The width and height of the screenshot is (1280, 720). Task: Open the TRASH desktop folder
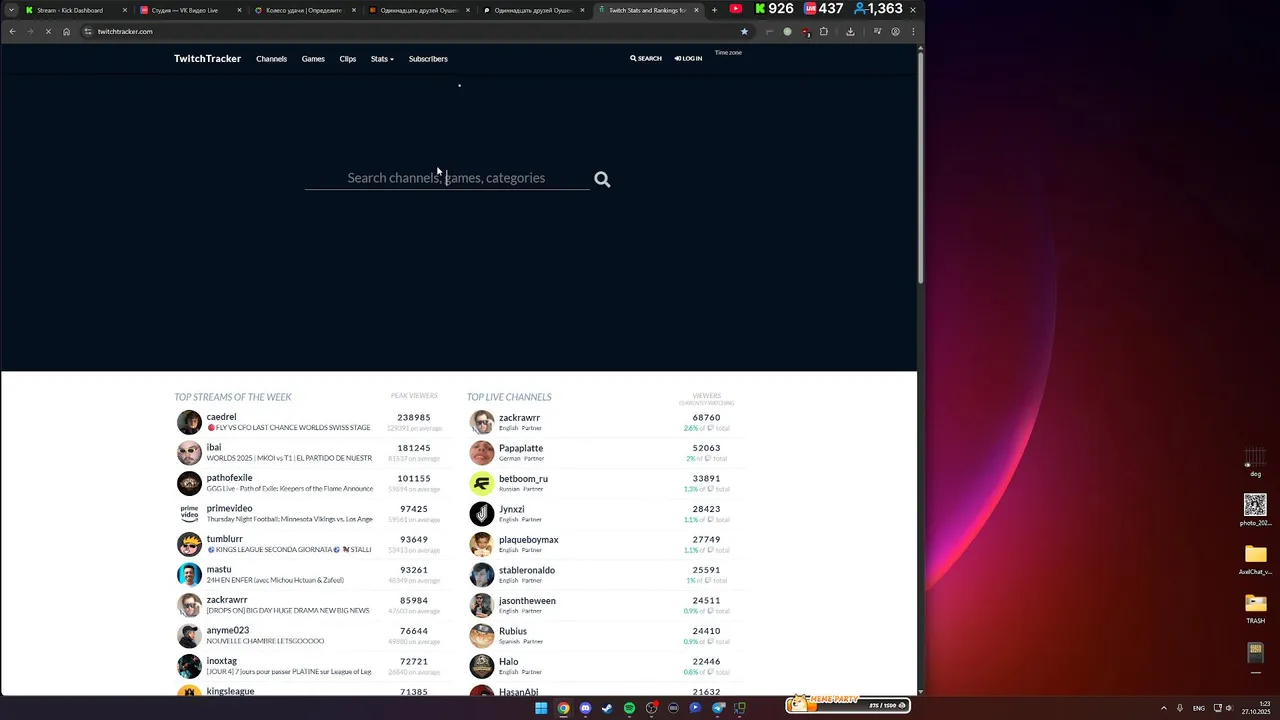coord(1255,608)
